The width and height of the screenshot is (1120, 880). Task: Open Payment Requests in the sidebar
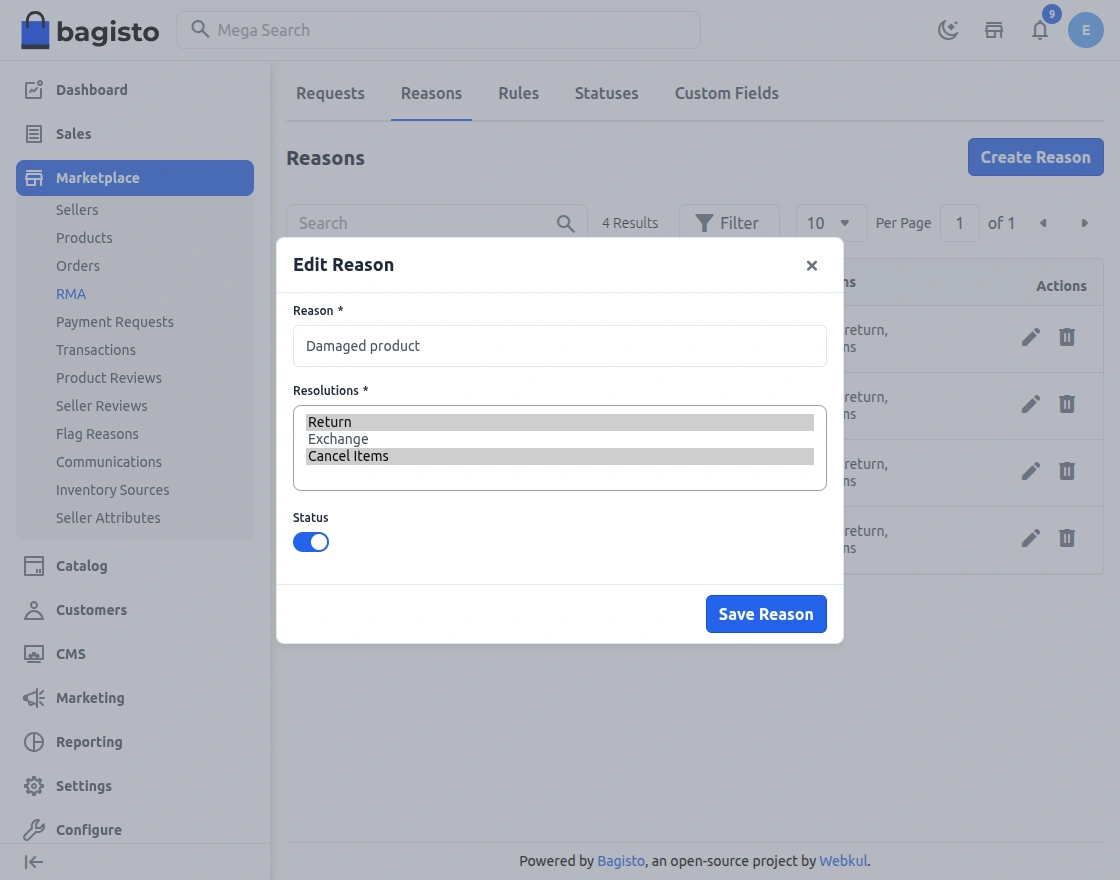pos(114,322)
